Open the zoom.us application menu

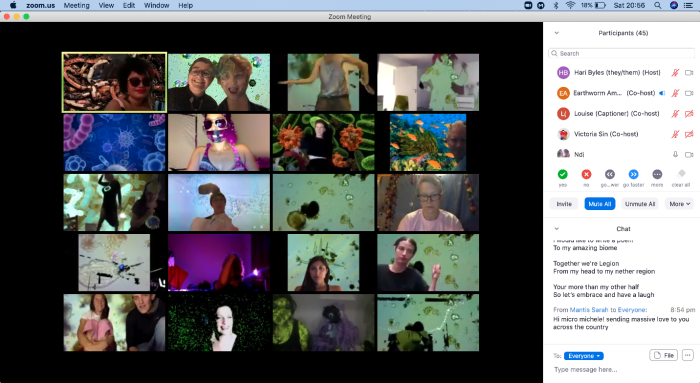[41, 5]
